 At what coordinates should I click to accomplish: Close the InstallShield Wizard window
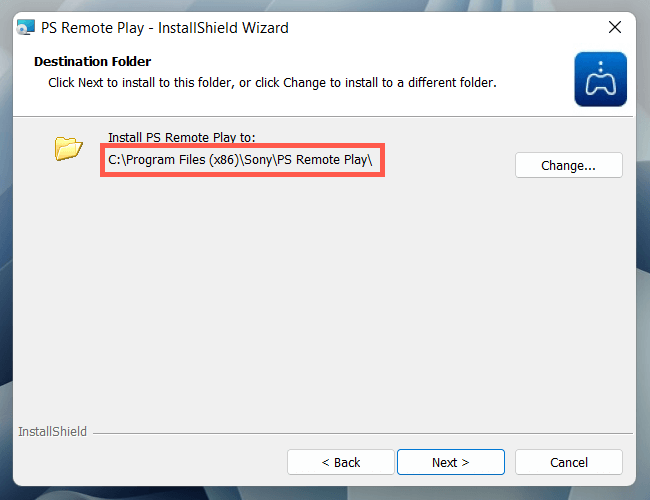[x=614, y=27]
